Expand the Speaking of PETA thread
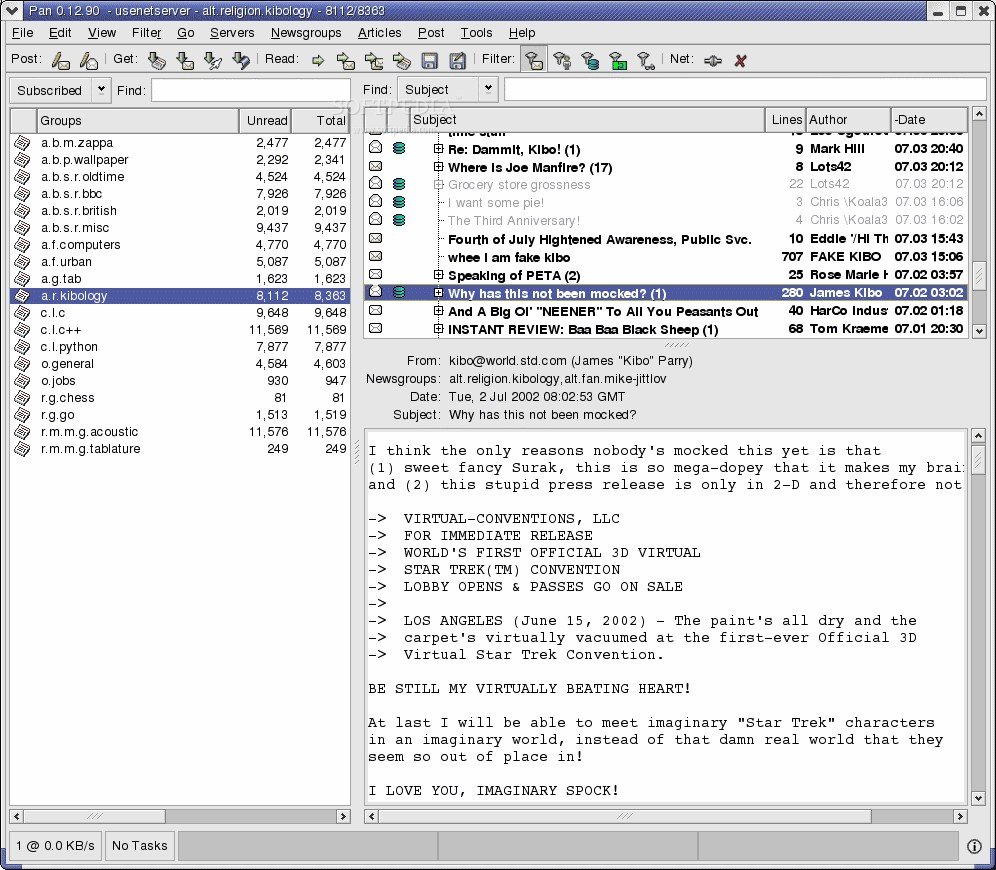Image resolution: width=996 pixels, height=870 pixels. point(438,274)
